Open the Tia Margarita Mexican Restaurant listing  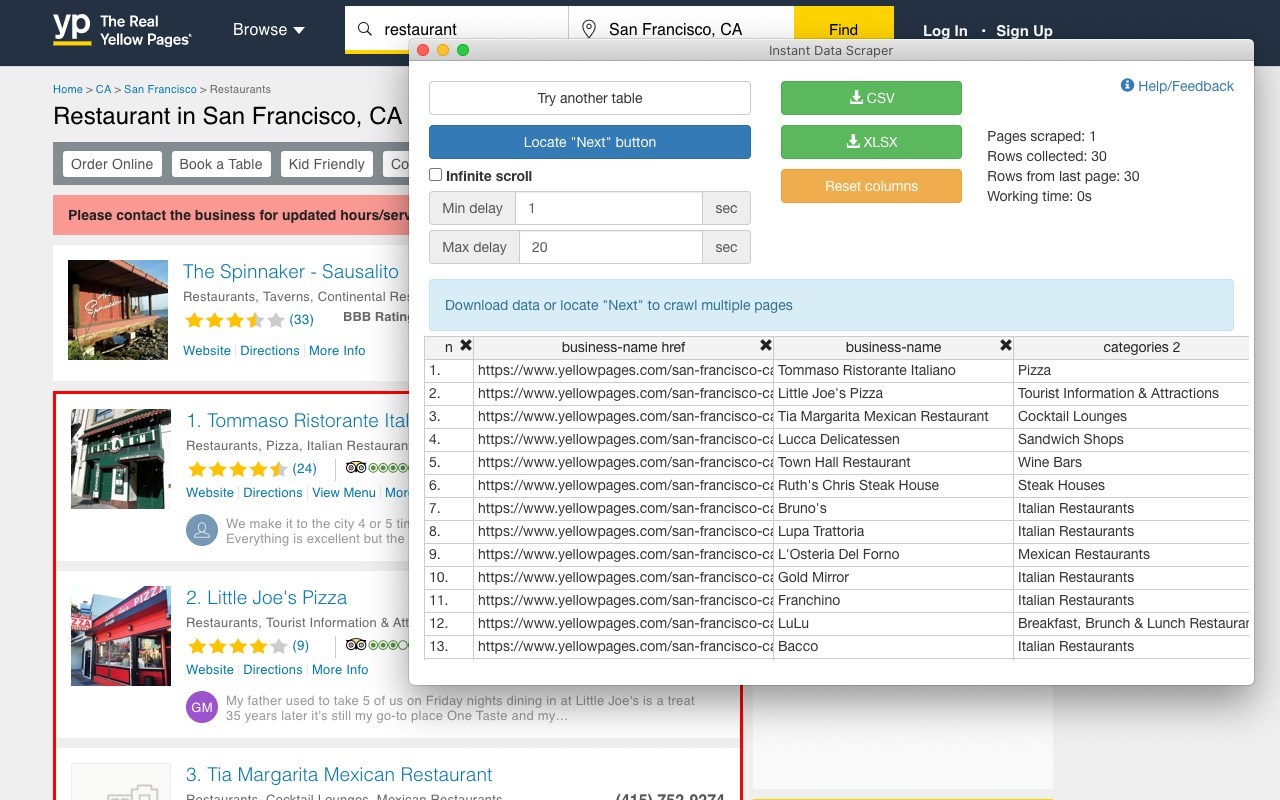click(x=339, y=774)
